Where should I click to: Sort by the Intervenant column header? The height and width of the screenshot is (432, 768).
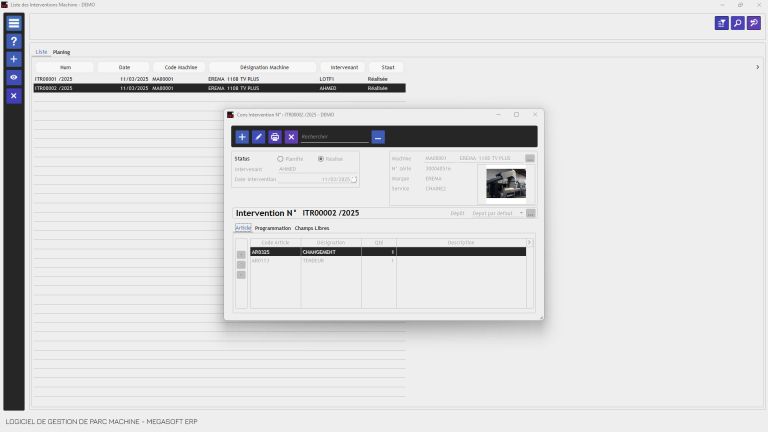(344, 67)
